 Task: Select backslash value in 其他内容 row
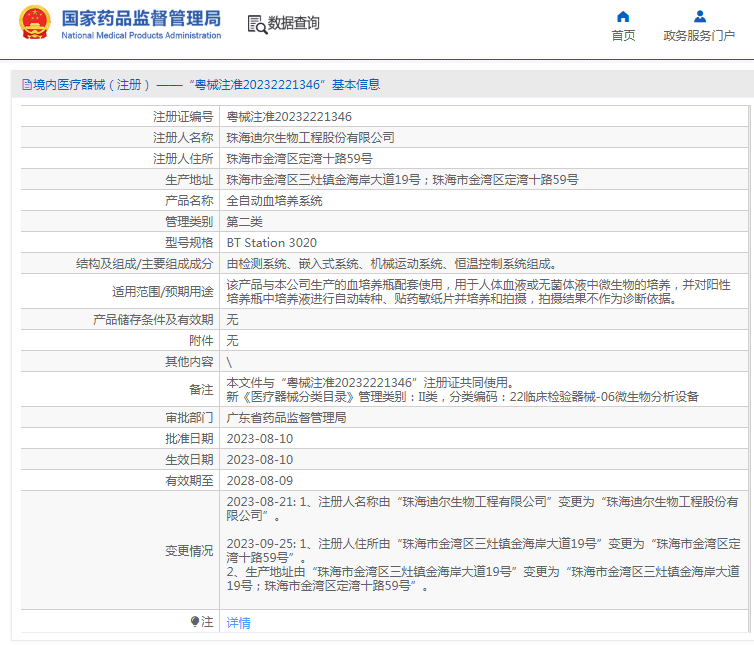[229, 362]
